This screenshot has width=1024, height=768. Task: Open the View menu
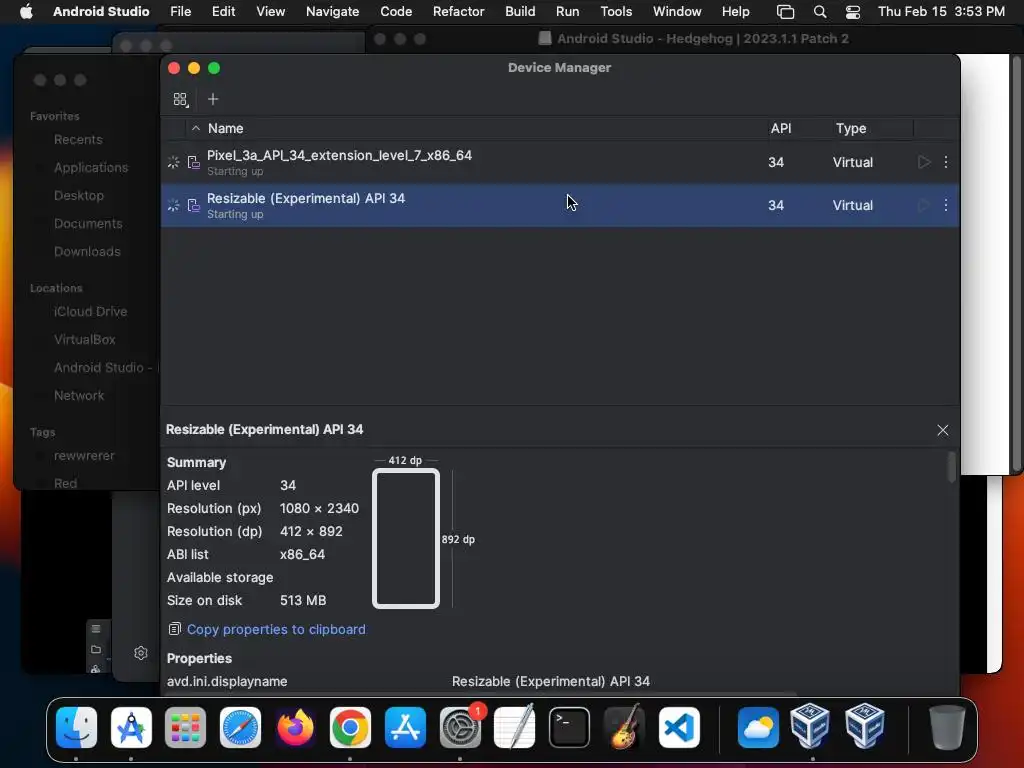tap(270, 12)
